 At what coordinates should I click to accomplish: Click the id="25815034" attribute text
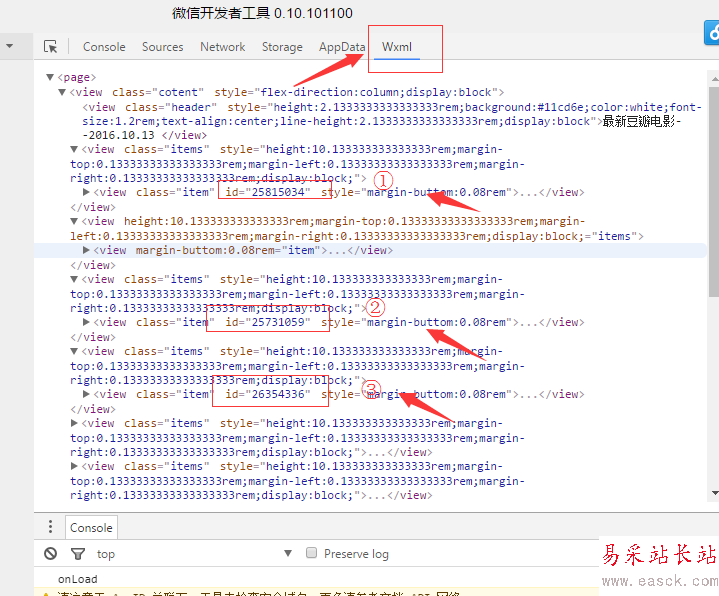268,192
